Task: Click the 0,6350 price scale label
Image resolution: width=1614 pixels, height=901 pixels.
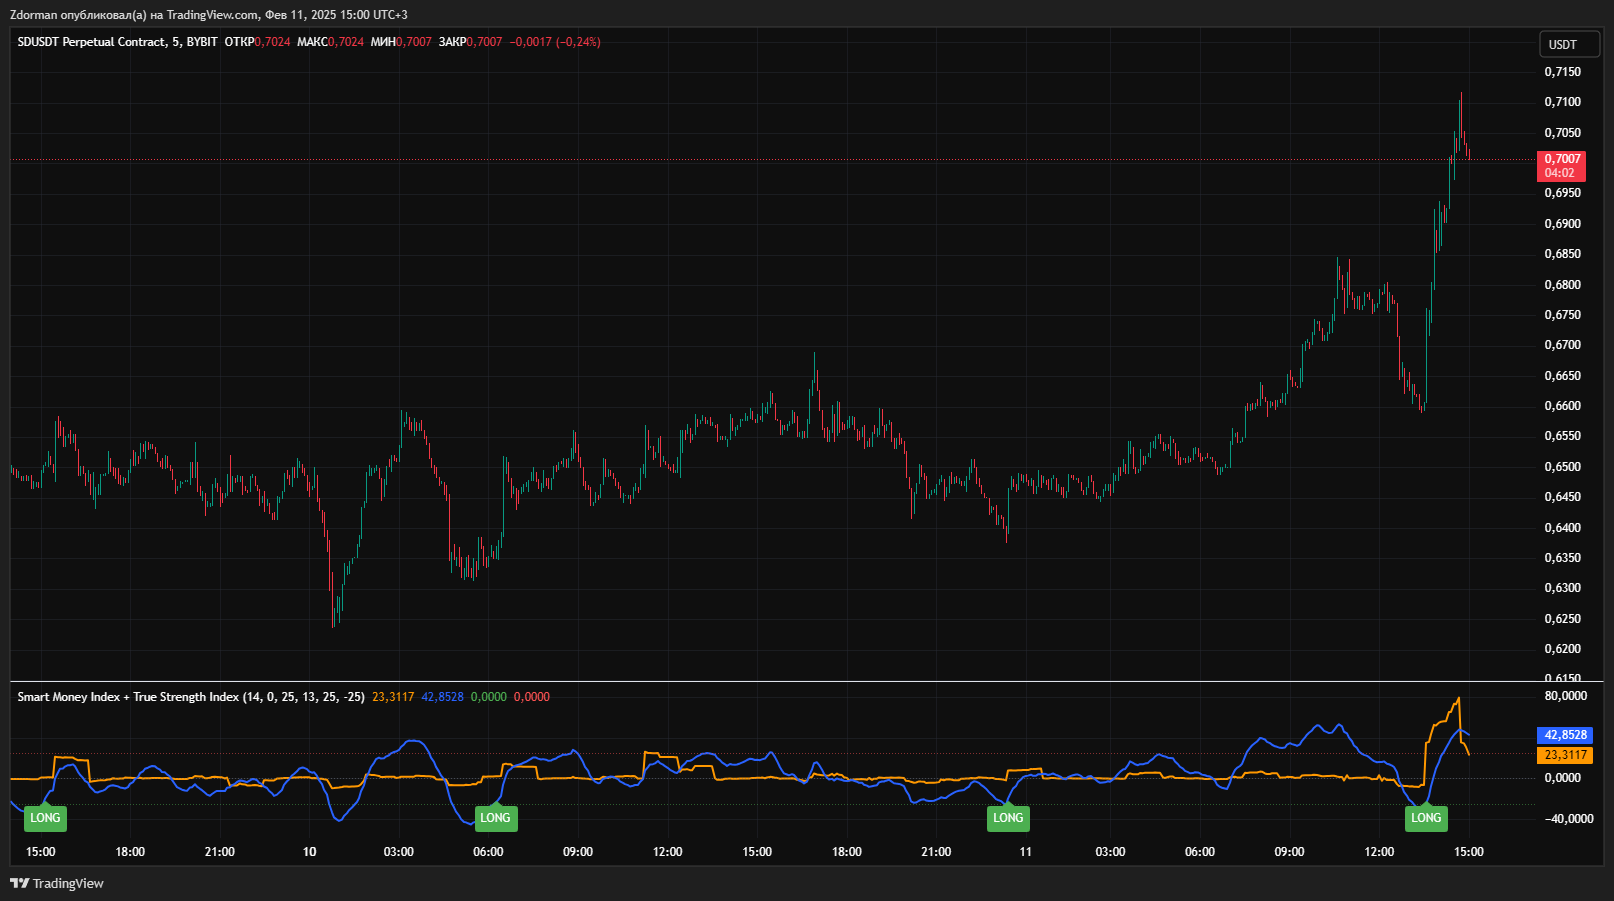Action: coord(1563,558)
